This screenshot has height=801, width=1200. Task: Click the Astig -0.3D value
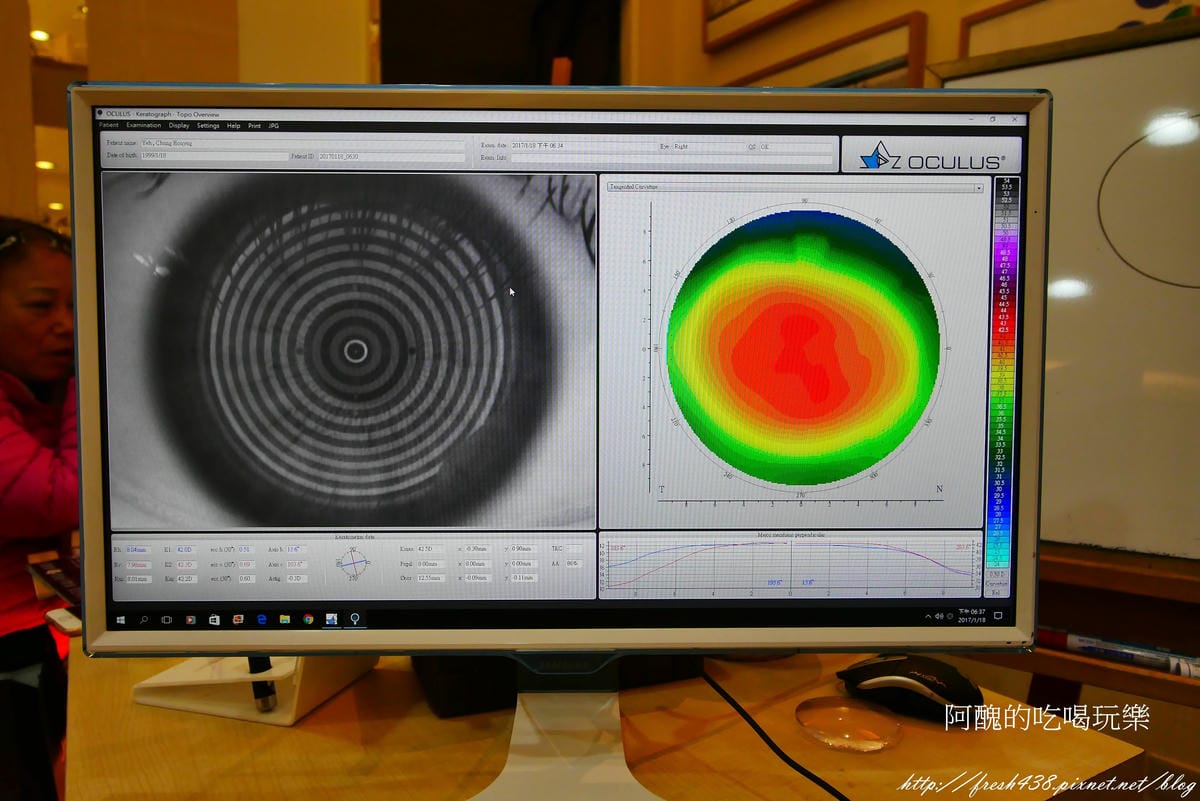297,579
